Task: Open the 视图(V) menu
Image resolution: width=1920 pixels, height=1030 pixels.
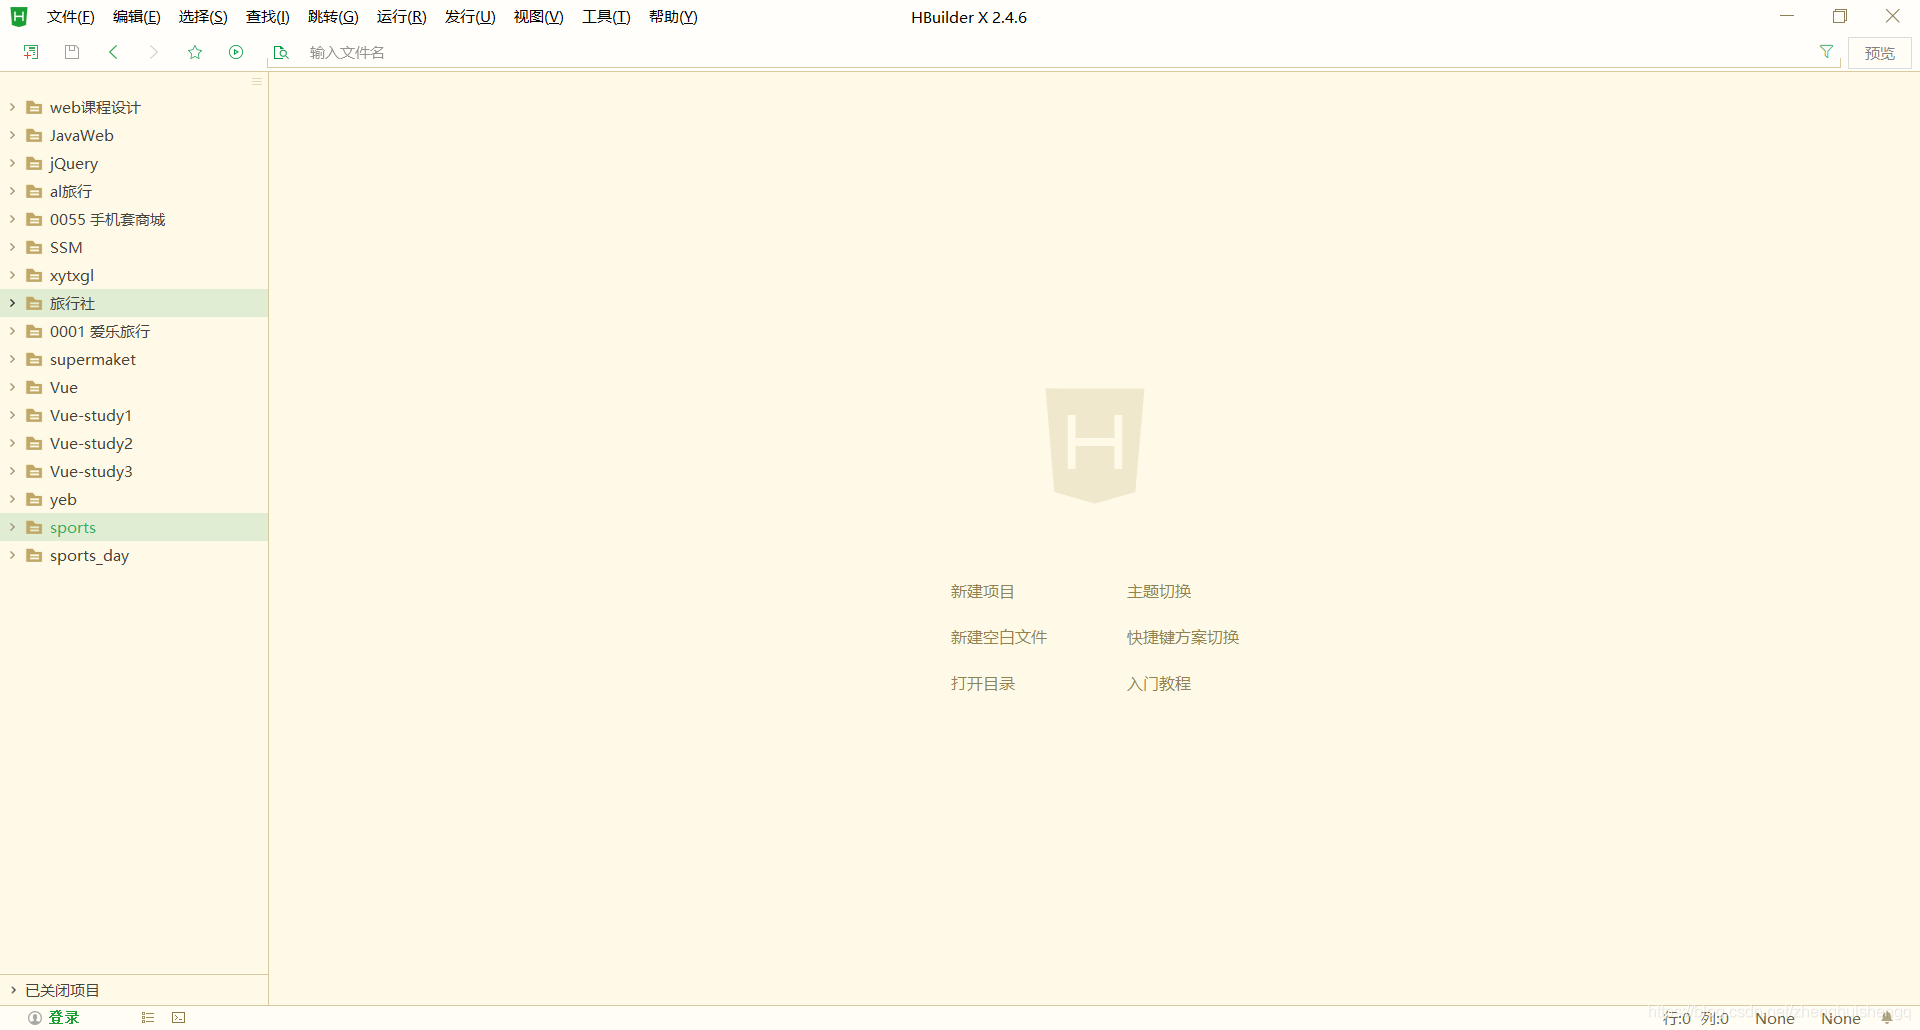Action: point(538,17)
